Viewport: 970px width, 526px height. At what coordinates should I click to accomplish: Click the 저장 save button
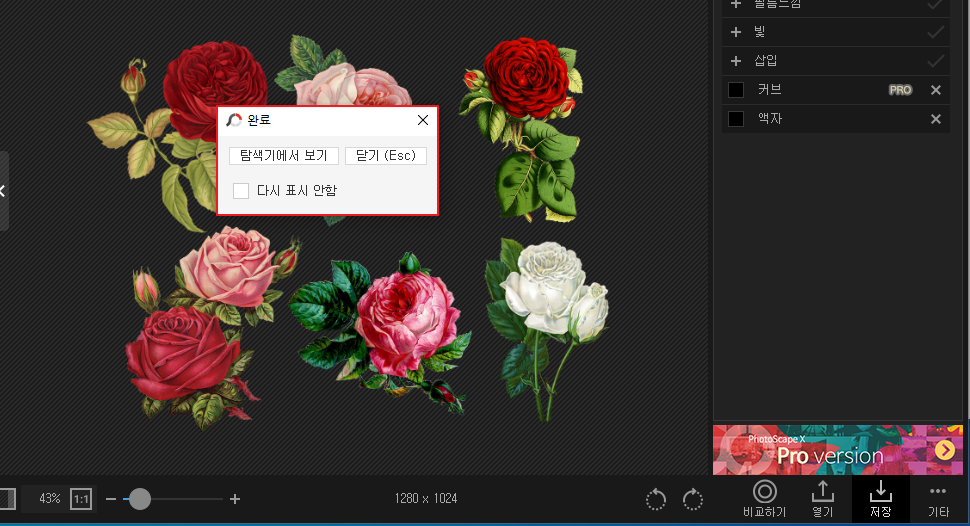click(x=880, y=499)
